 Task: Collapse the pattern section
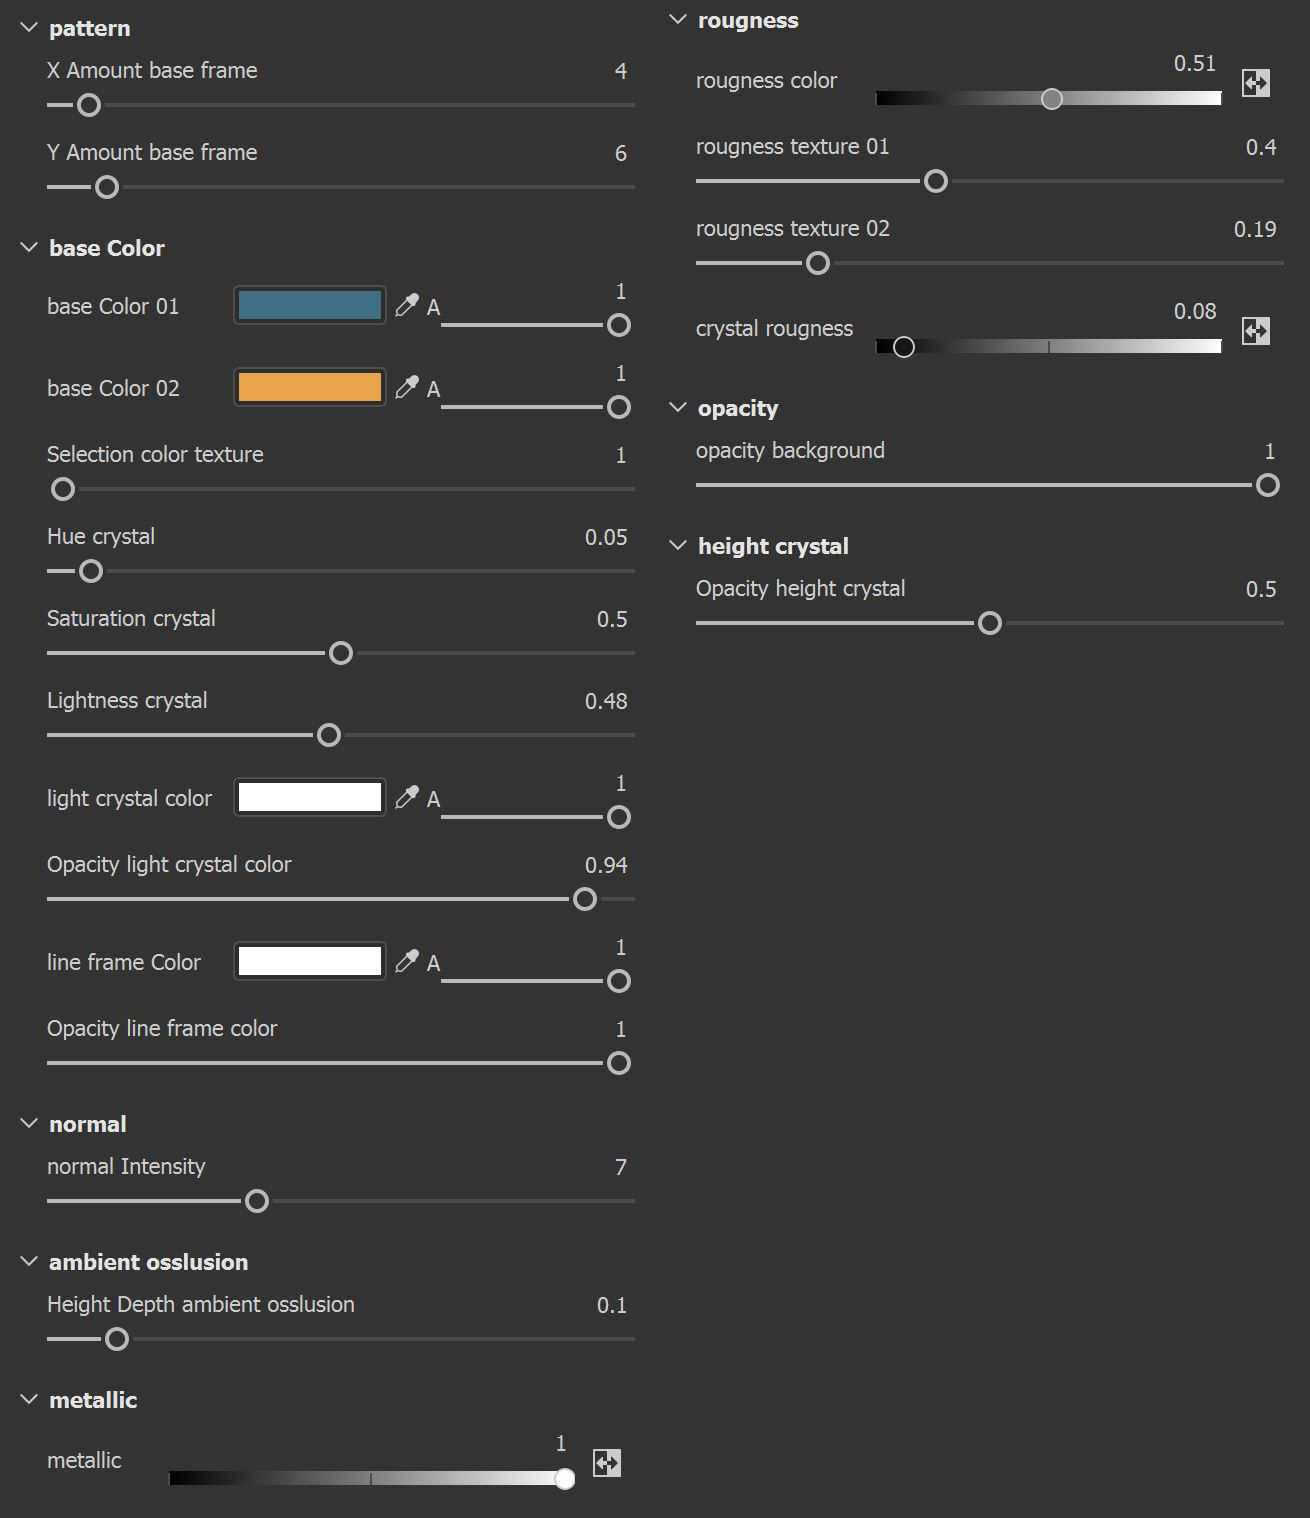pos(29,28)
